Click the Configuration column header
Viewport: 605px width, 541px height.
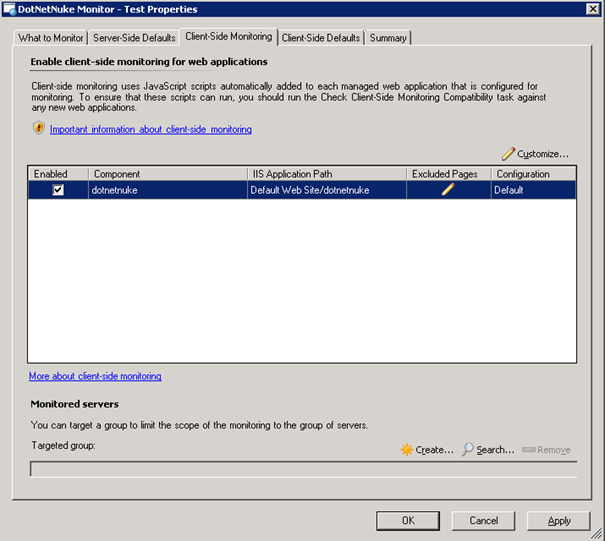pyautogui.click(x=534, y=174)
